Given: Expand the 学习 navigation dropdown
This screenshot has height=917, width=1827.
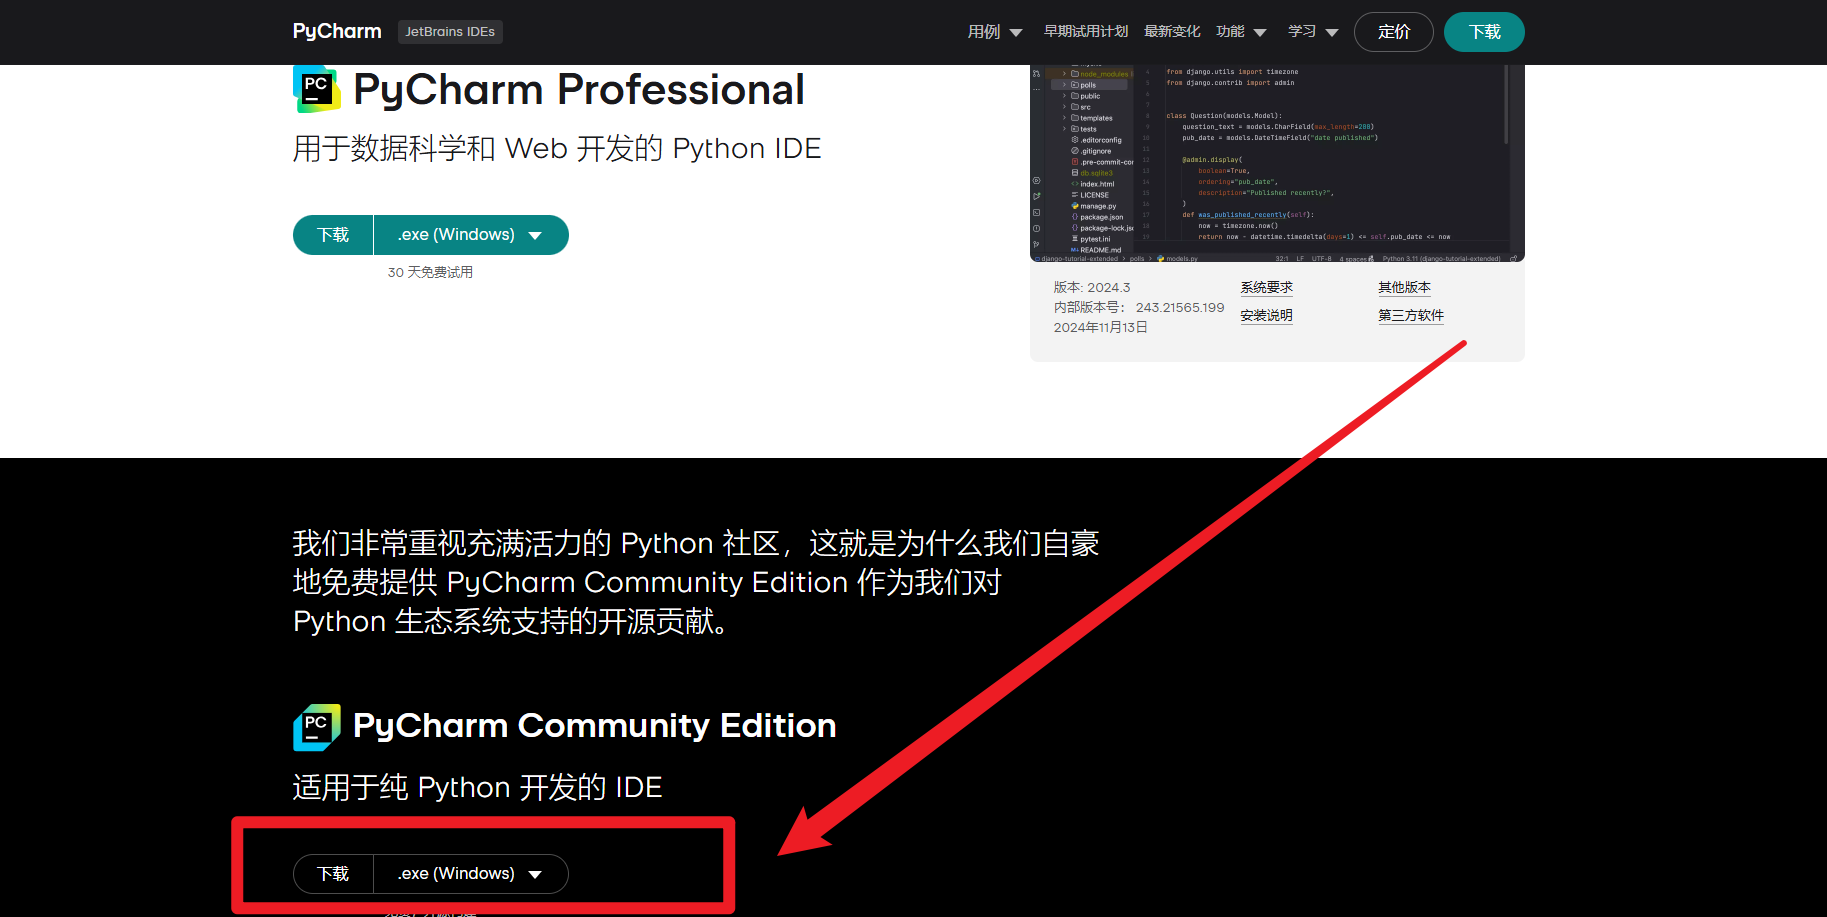Looking at the screenshot, I should pyautogui.click(x=1313, y=32).
